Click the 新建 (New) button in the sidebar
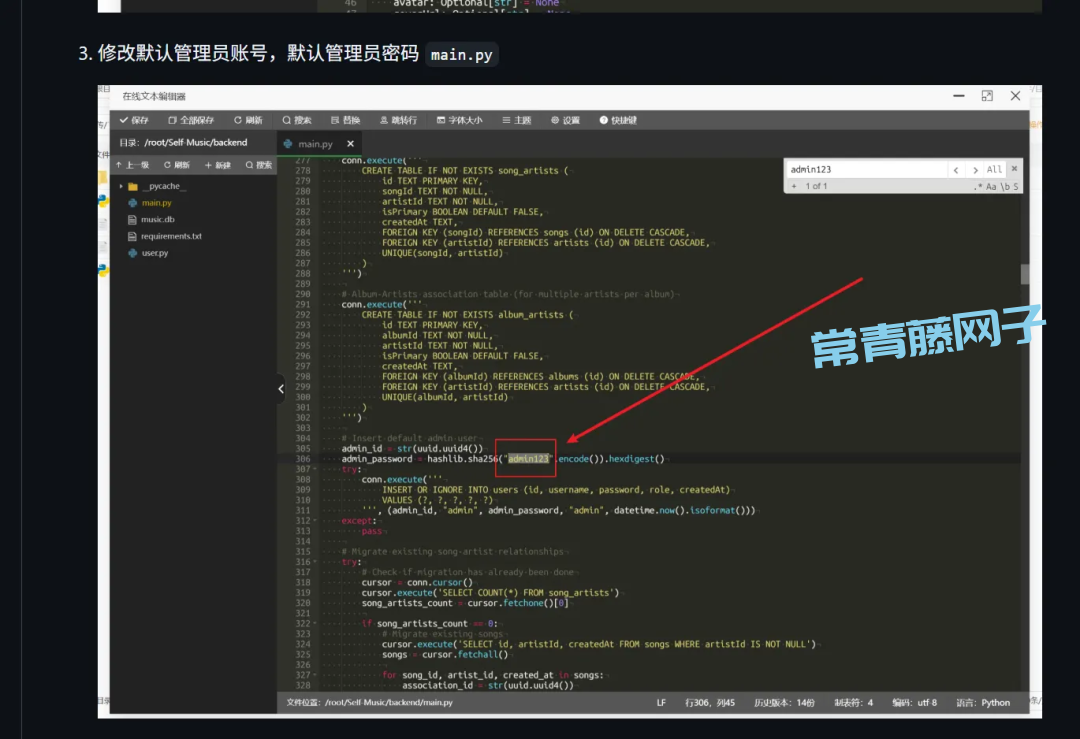Screen dimensions: 1080x739 coord(217,165)
